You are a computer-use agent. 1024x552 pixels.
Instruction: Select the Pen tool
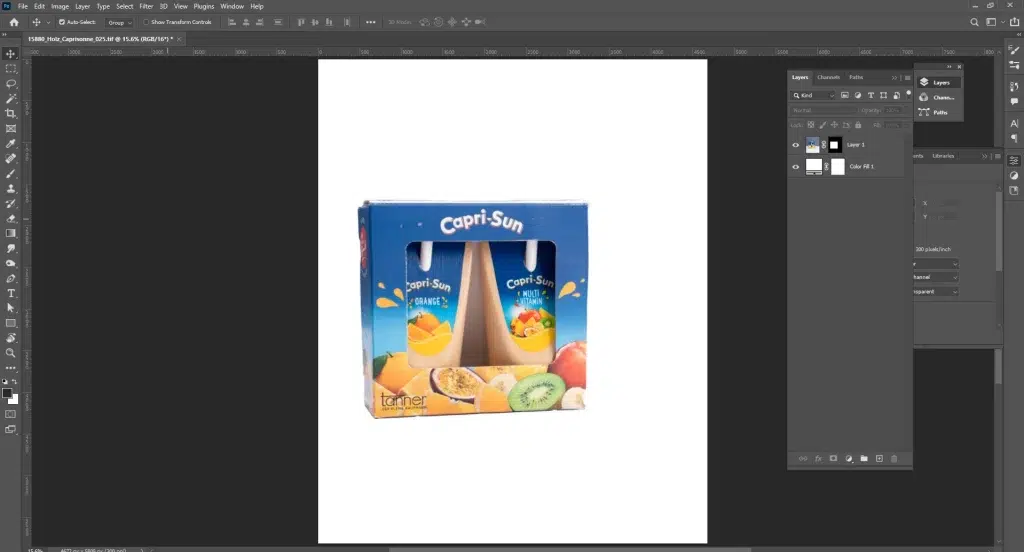(10, 278)
